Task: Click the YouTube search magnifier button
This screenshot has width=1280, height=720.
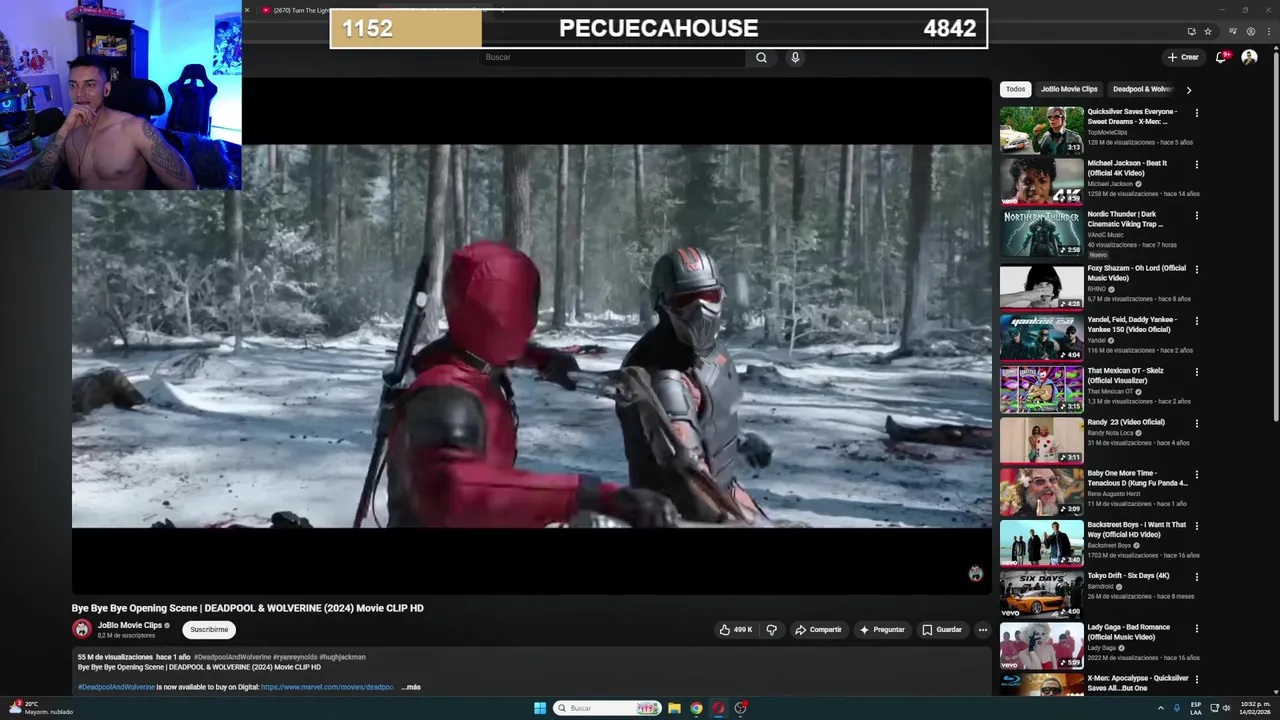Action: [761, 57]
